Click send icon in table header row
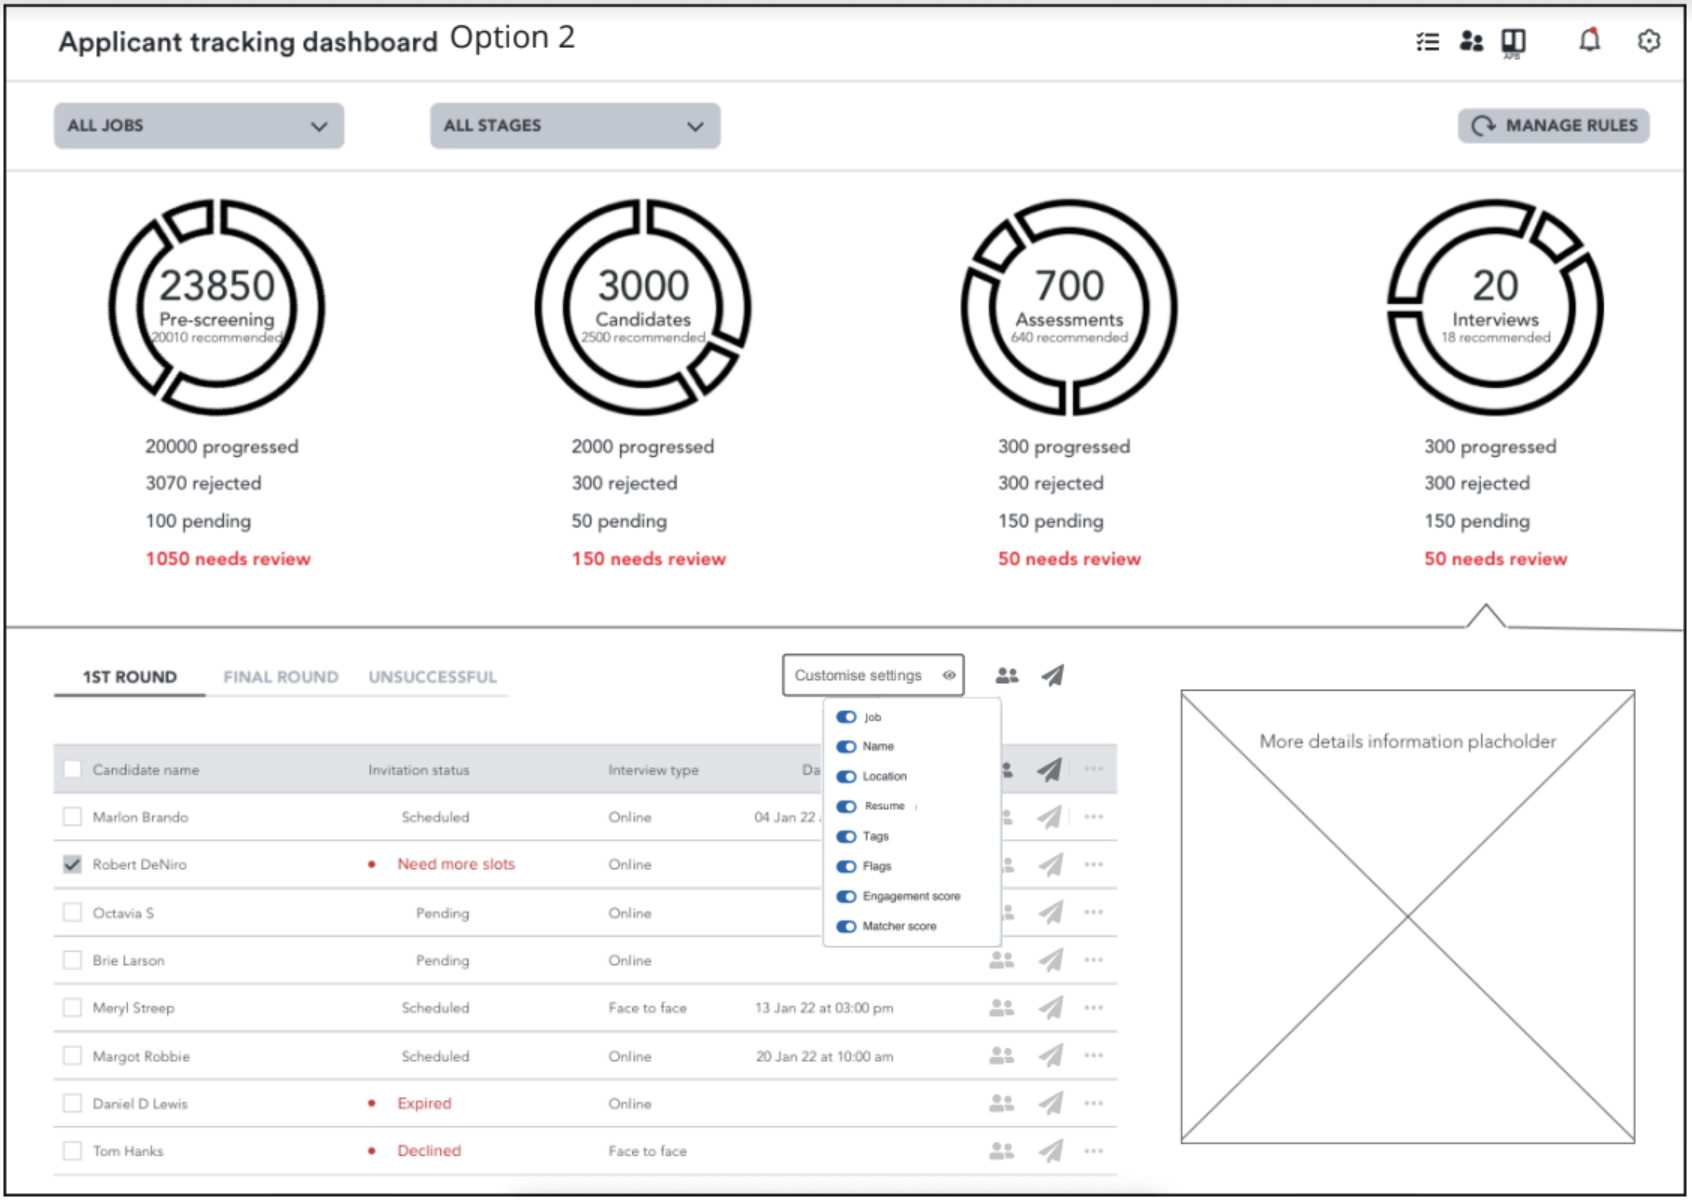 (1049, 769)
